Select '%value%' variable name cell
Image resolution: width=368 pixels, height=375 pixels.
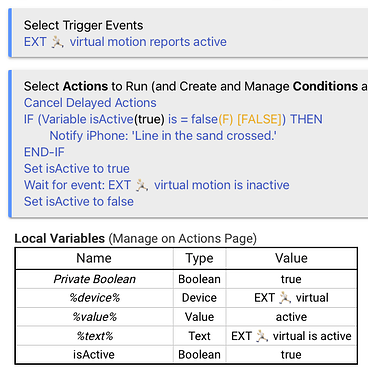pos(94,317)
